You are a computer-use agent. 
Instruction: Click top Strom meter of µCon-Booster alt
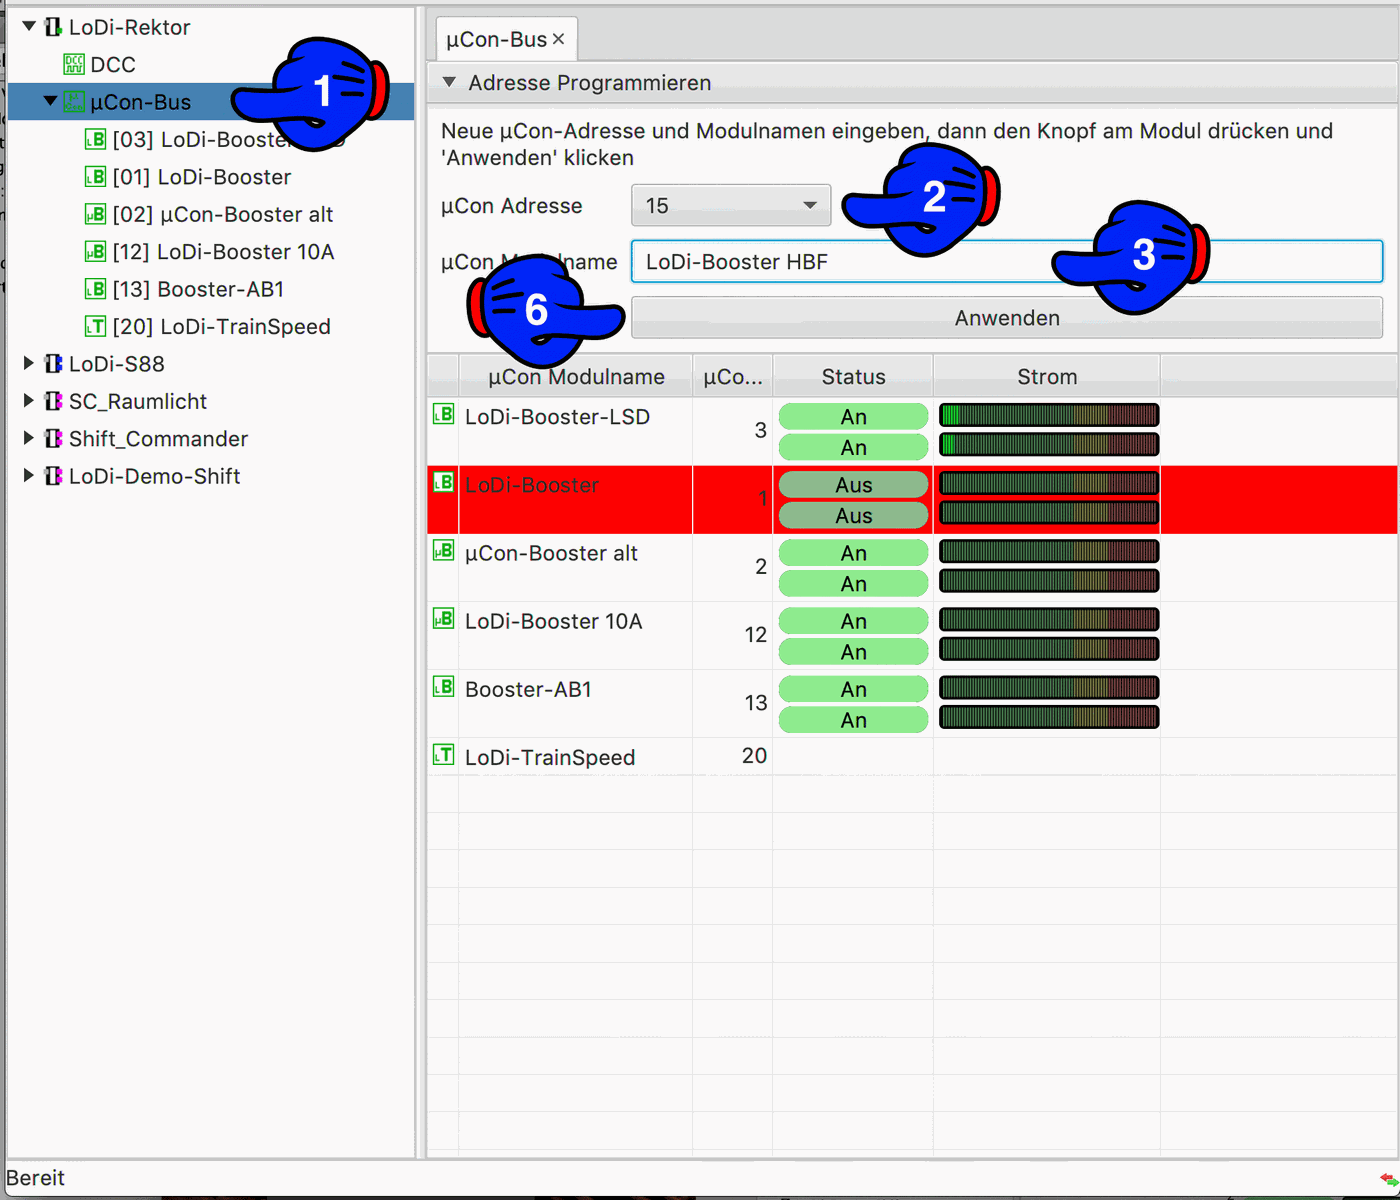pos(1049,551)
